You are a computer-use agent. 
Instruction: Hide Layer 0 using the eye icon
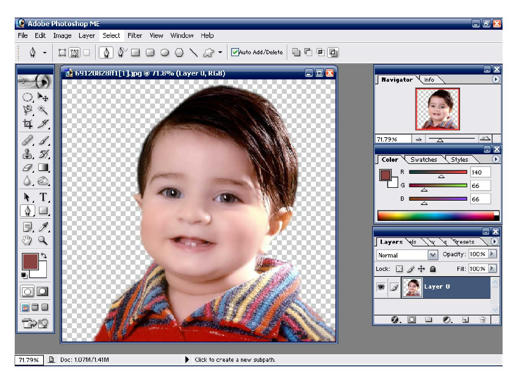381,286
